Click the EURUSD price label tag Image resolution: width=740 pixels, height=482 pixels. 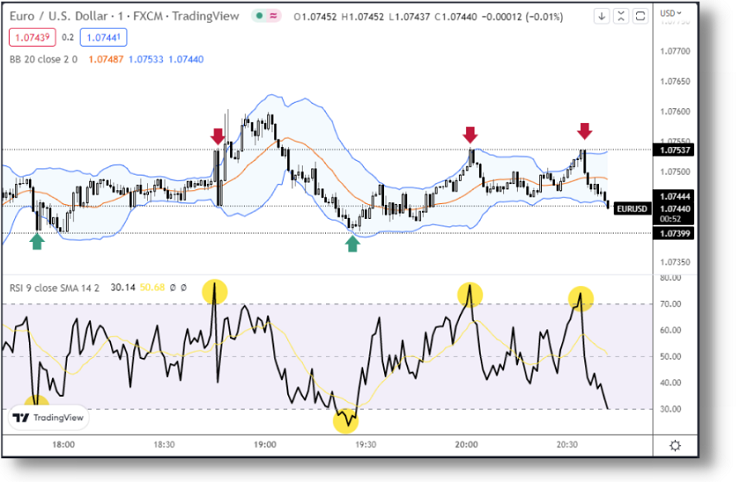[632, 209]
